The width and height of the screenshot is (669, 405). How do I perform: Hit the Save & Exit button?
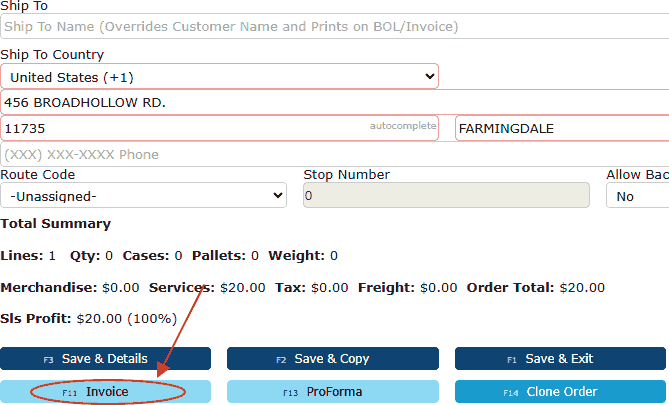[560, 359]
